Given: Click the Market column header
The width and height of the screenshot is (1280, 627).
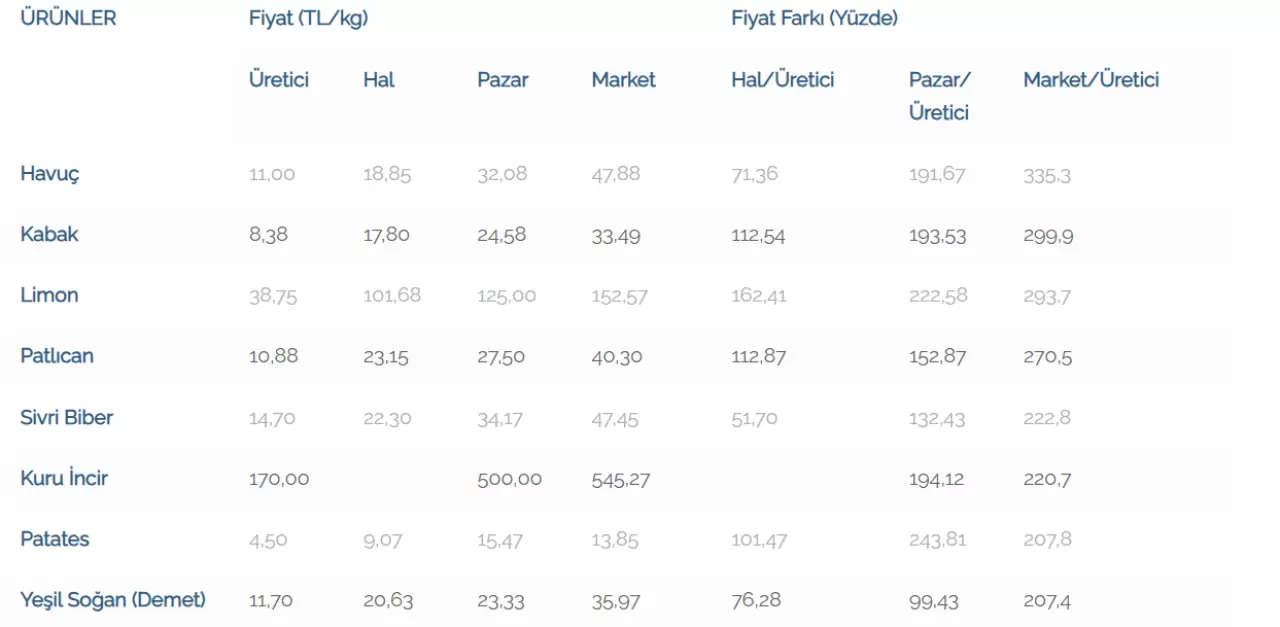Looking at the screenshot, I should click(x=624, y=80).
